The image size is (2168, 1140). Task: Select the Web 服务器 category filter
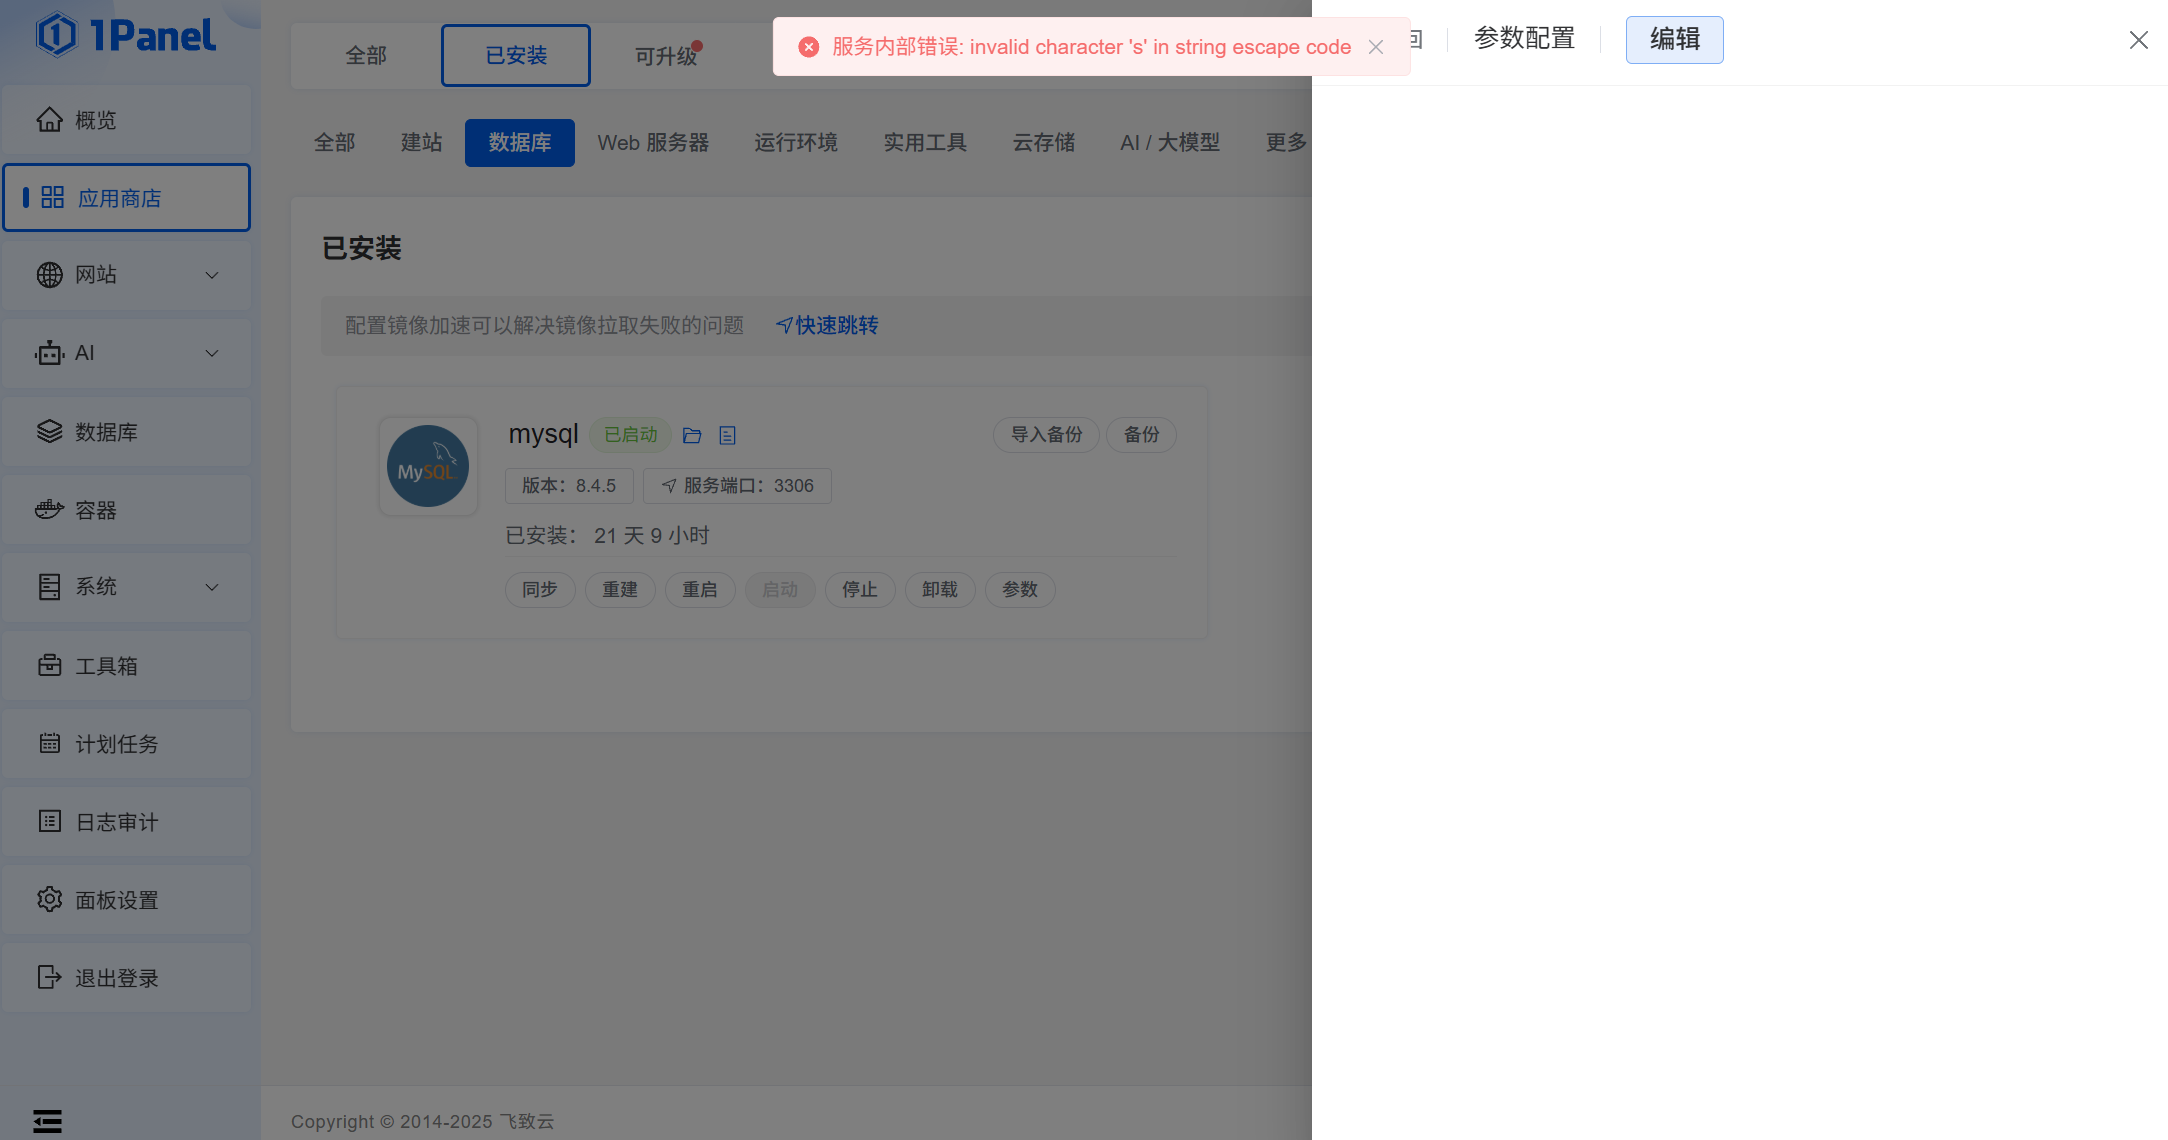click(x=654, y=143)
